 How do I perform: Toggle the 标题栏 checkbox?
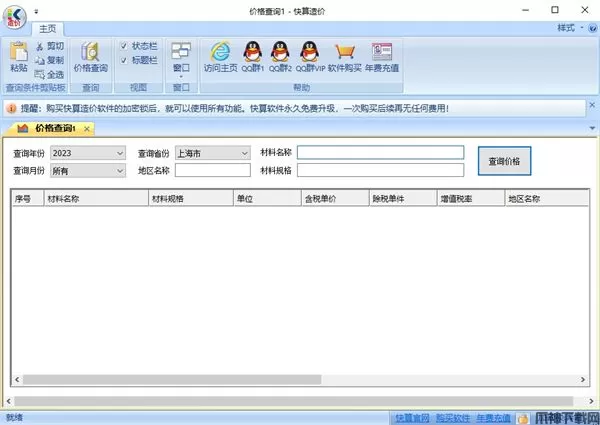[x=124, y=60]
